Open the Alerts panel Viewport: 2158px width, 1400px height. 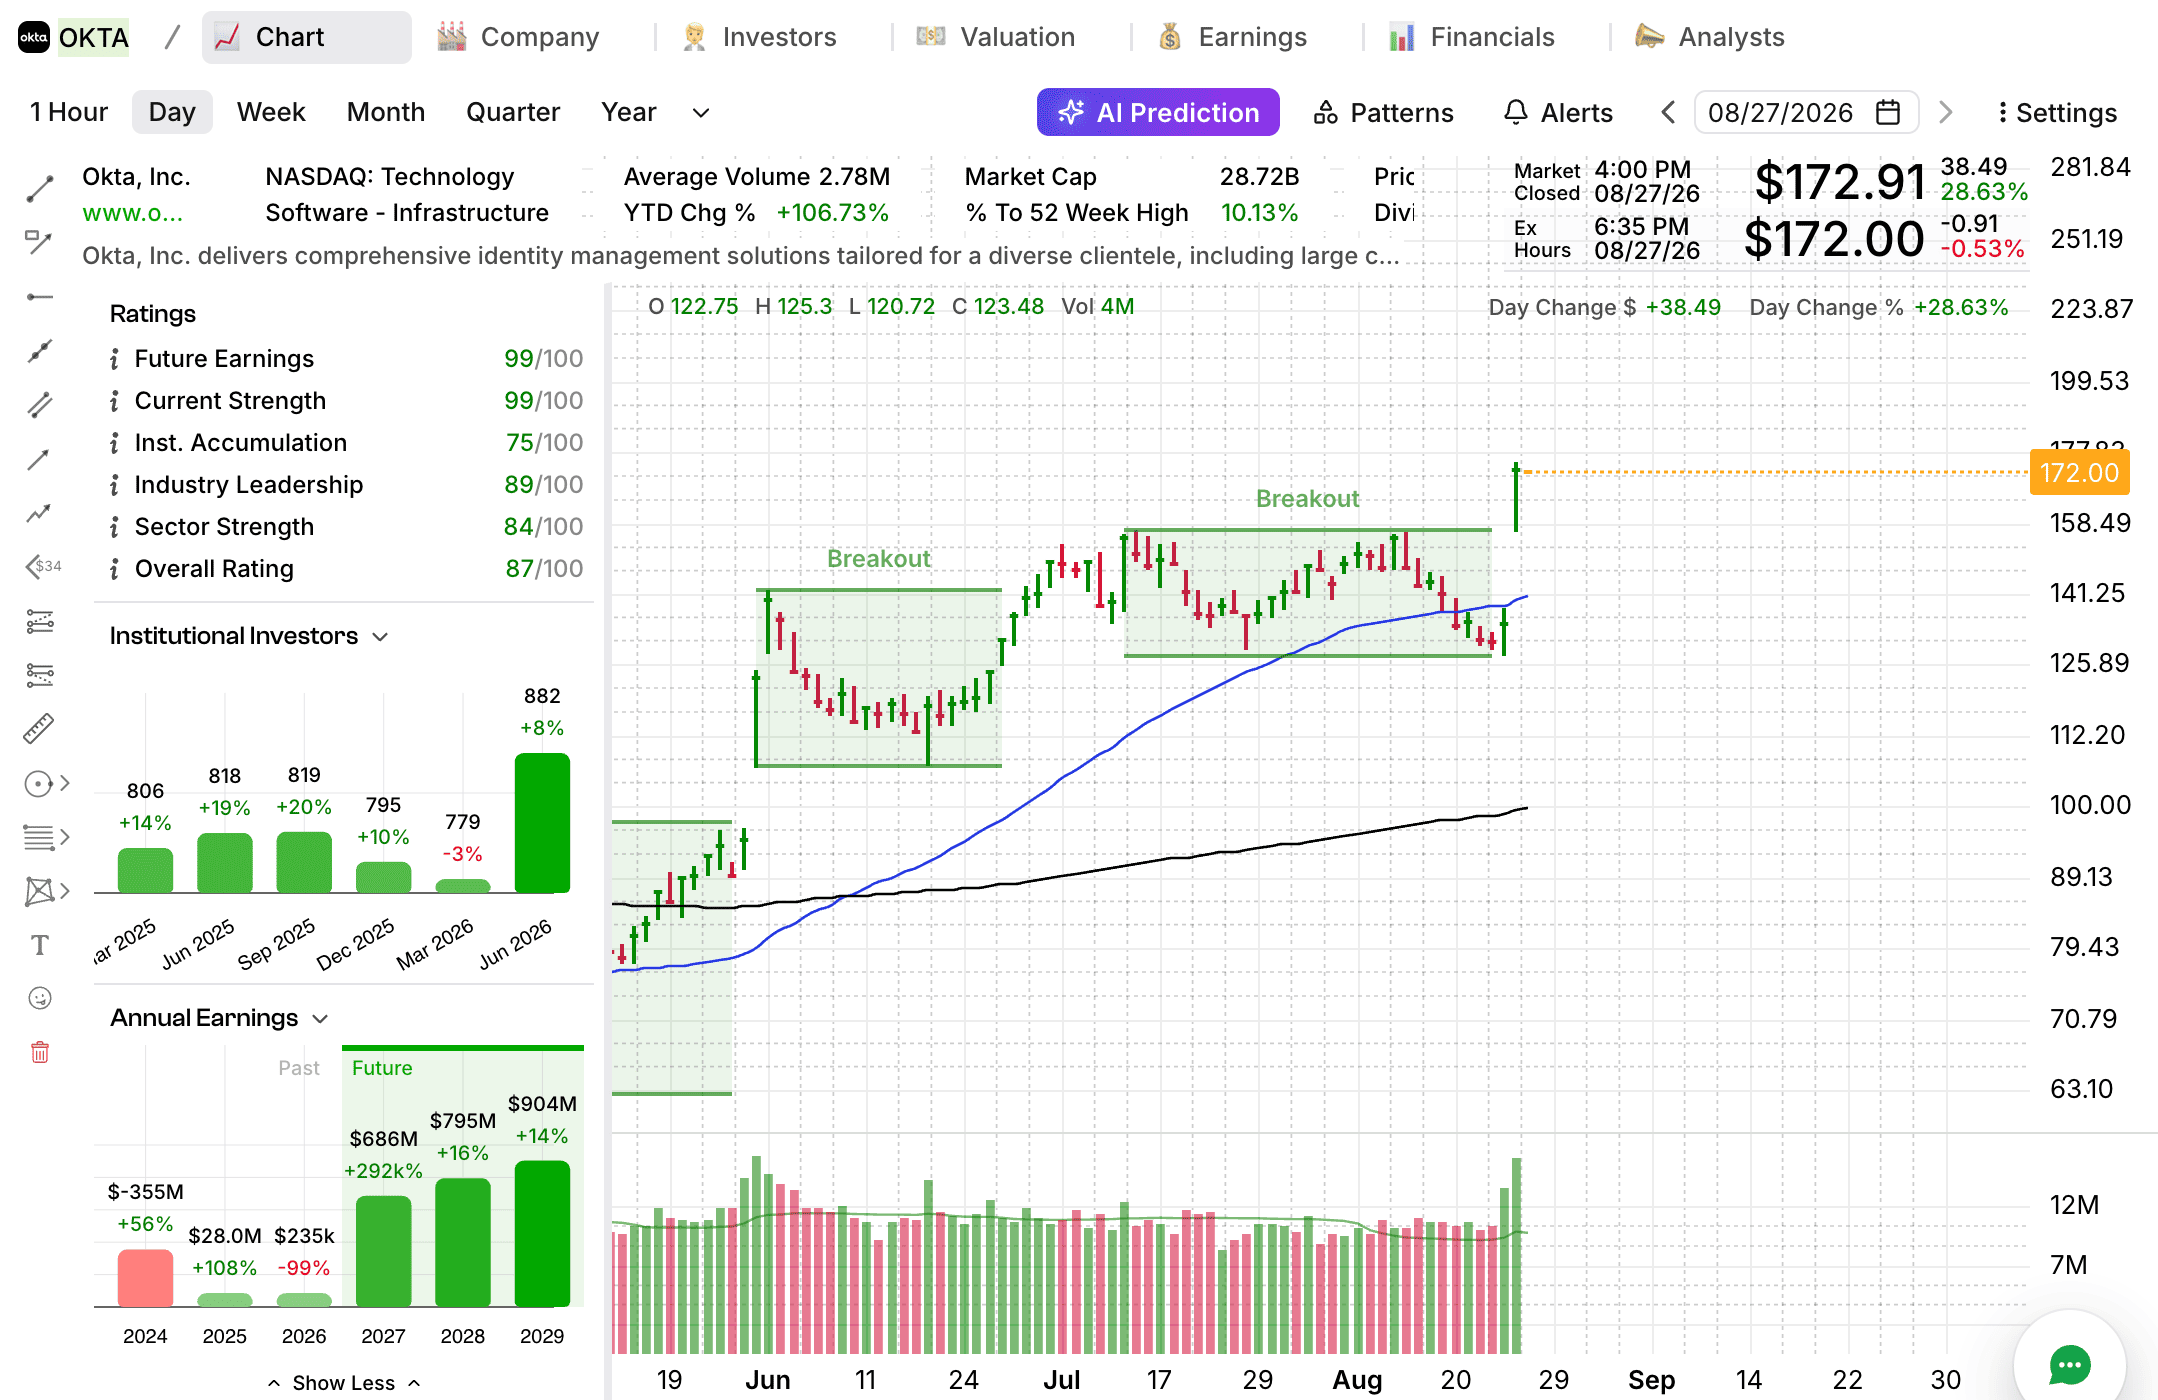point(1559,112)
